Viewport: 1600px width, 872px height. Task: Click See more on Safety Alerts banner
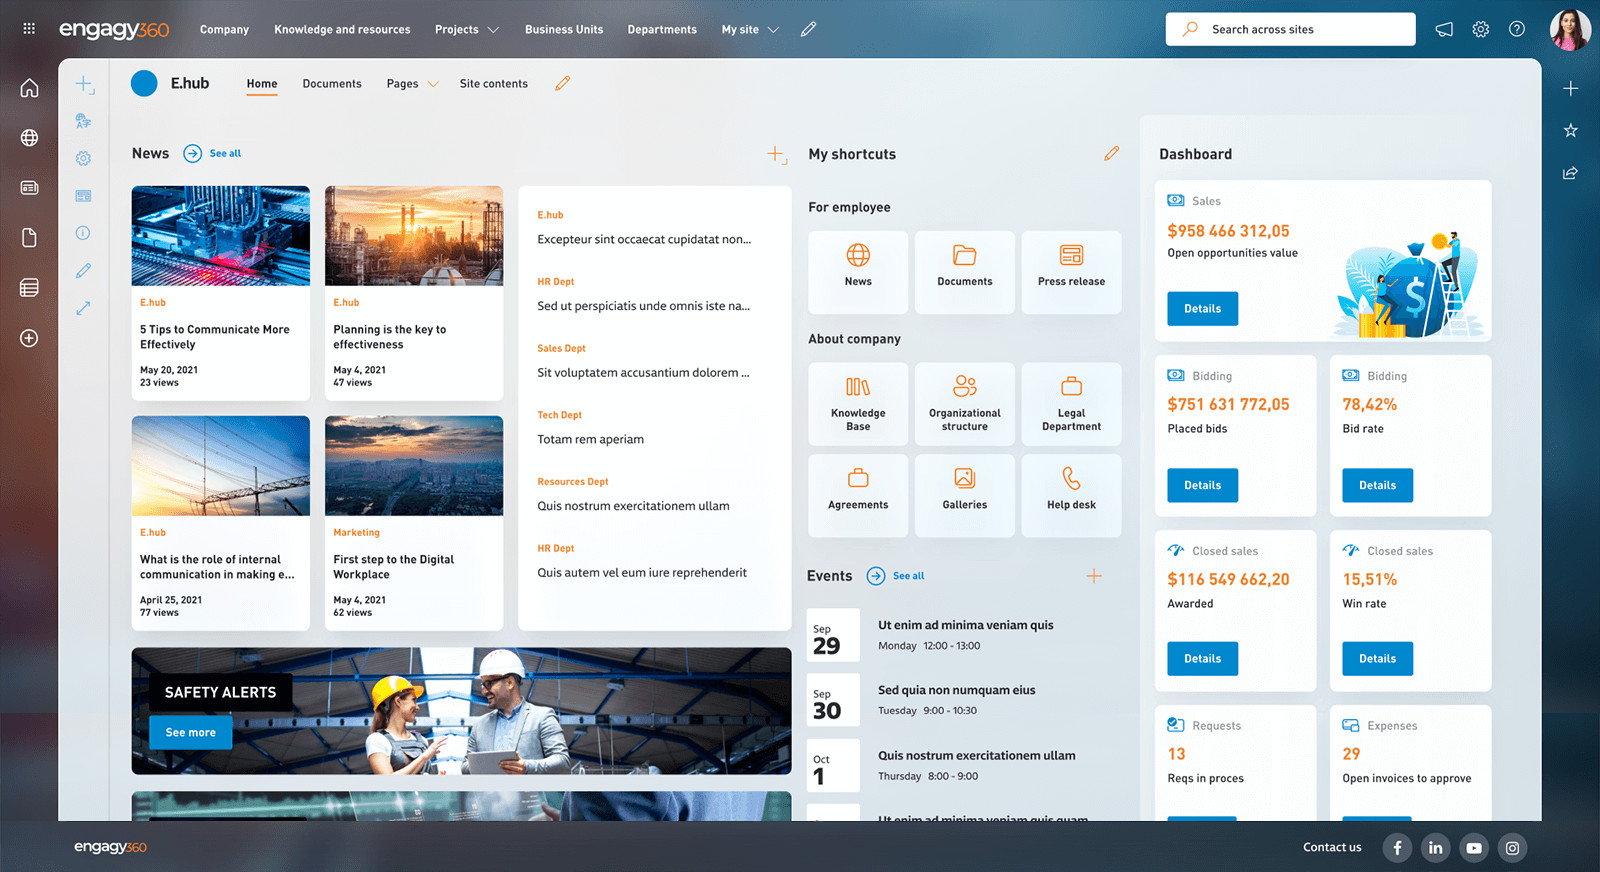tap(190, 733)
